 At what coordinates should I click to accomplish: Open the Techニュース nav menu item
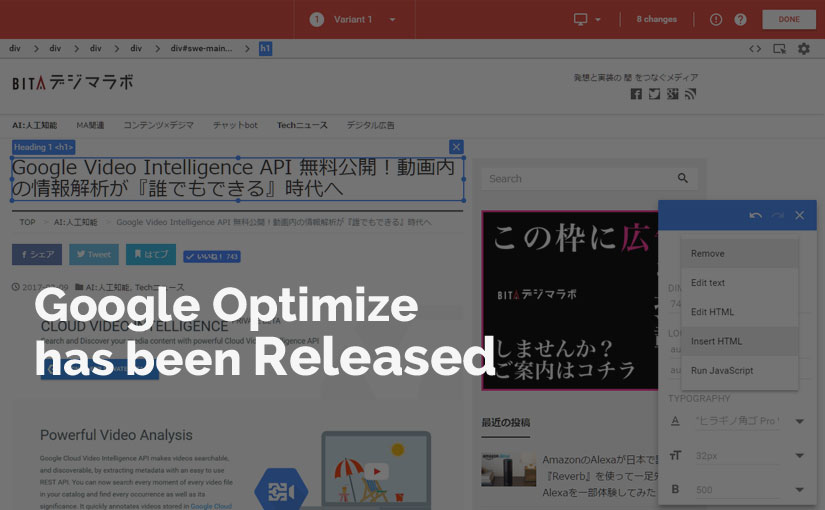302,125
